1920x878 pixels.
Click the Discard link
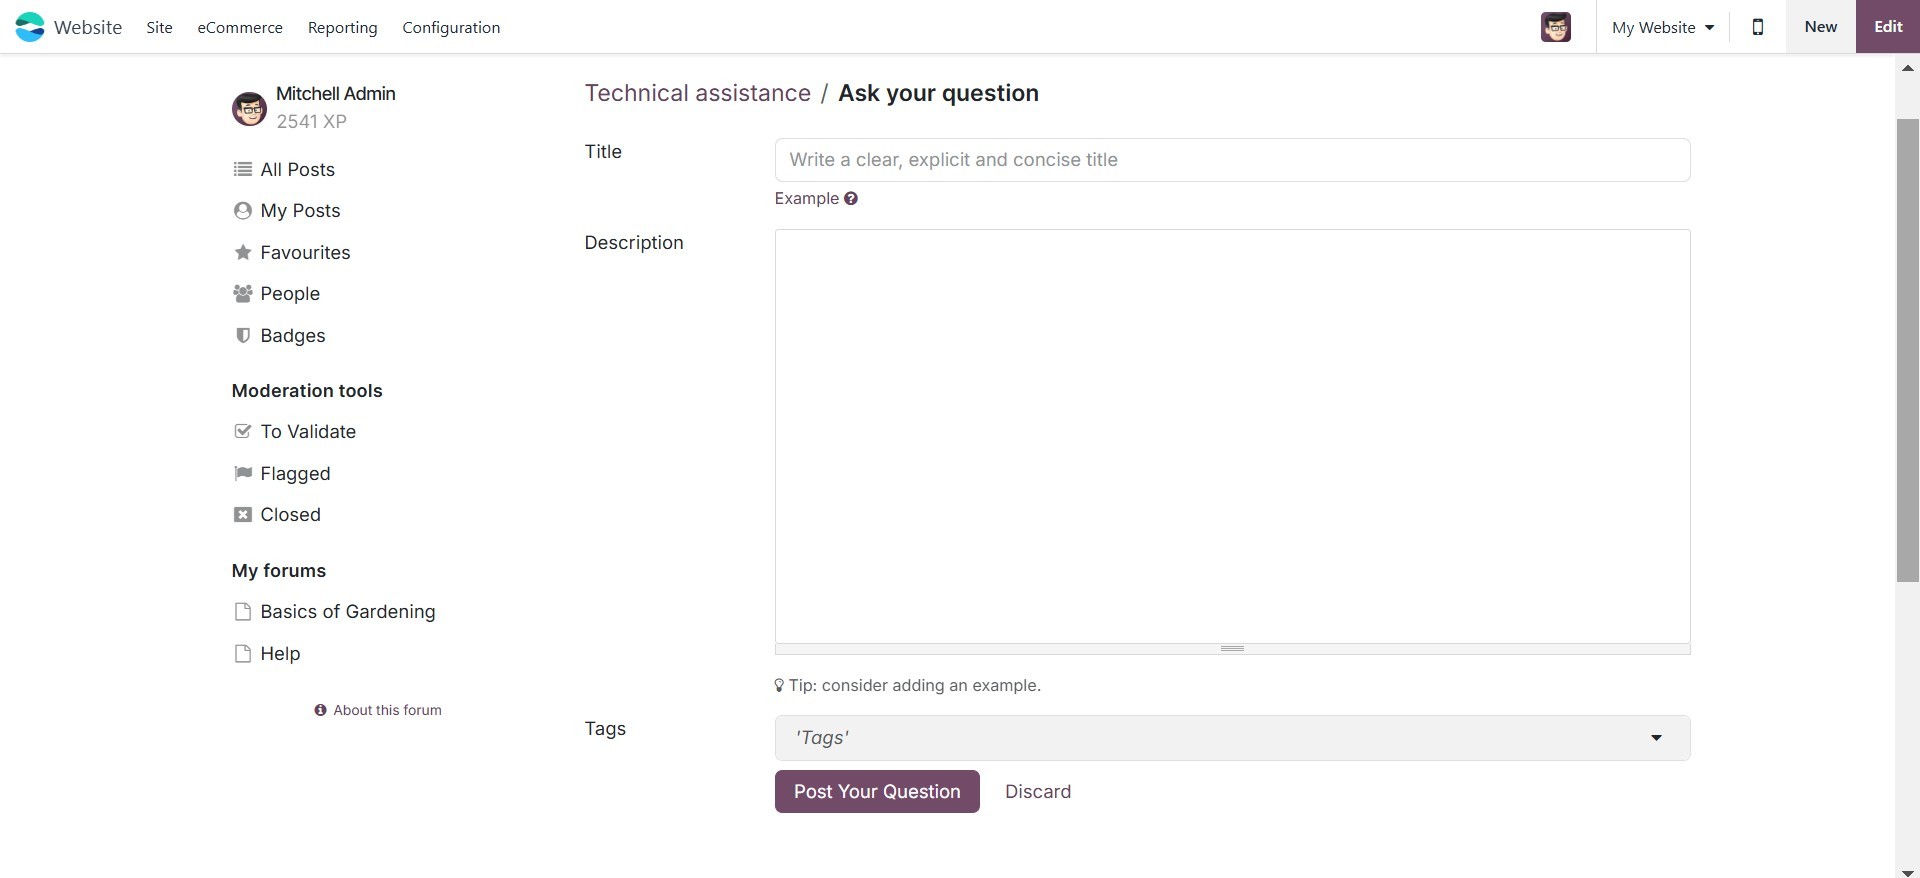coord(1038,791)
